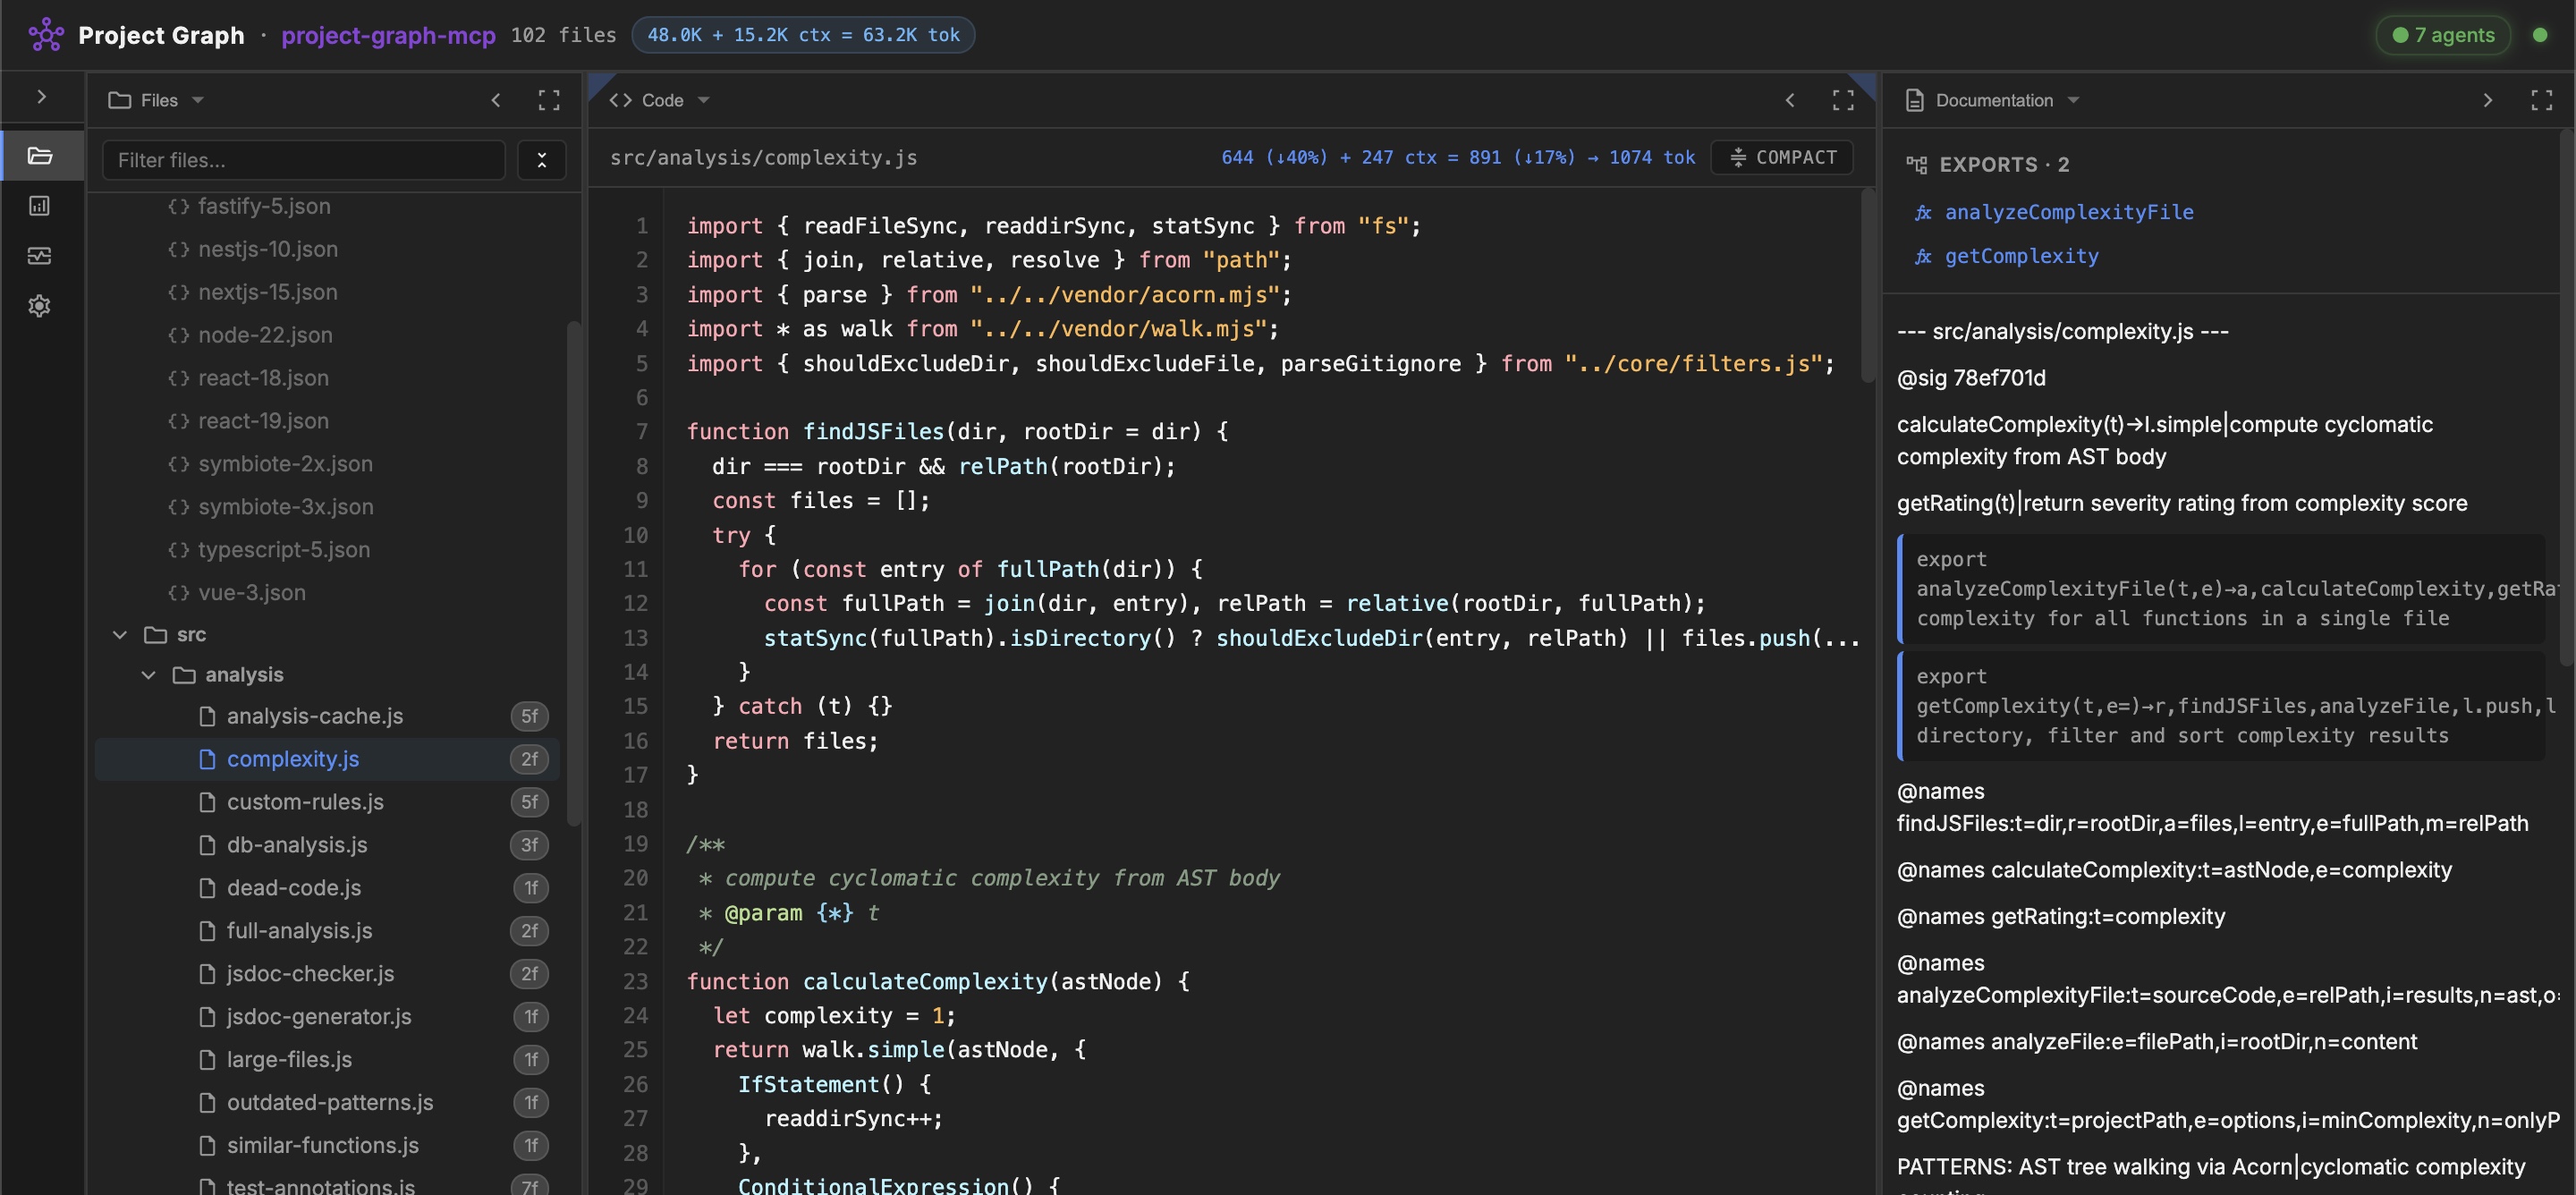2576x1195 pixels.
Task: Open the monitor activity sidebar icon
Action: coord(40,256)
